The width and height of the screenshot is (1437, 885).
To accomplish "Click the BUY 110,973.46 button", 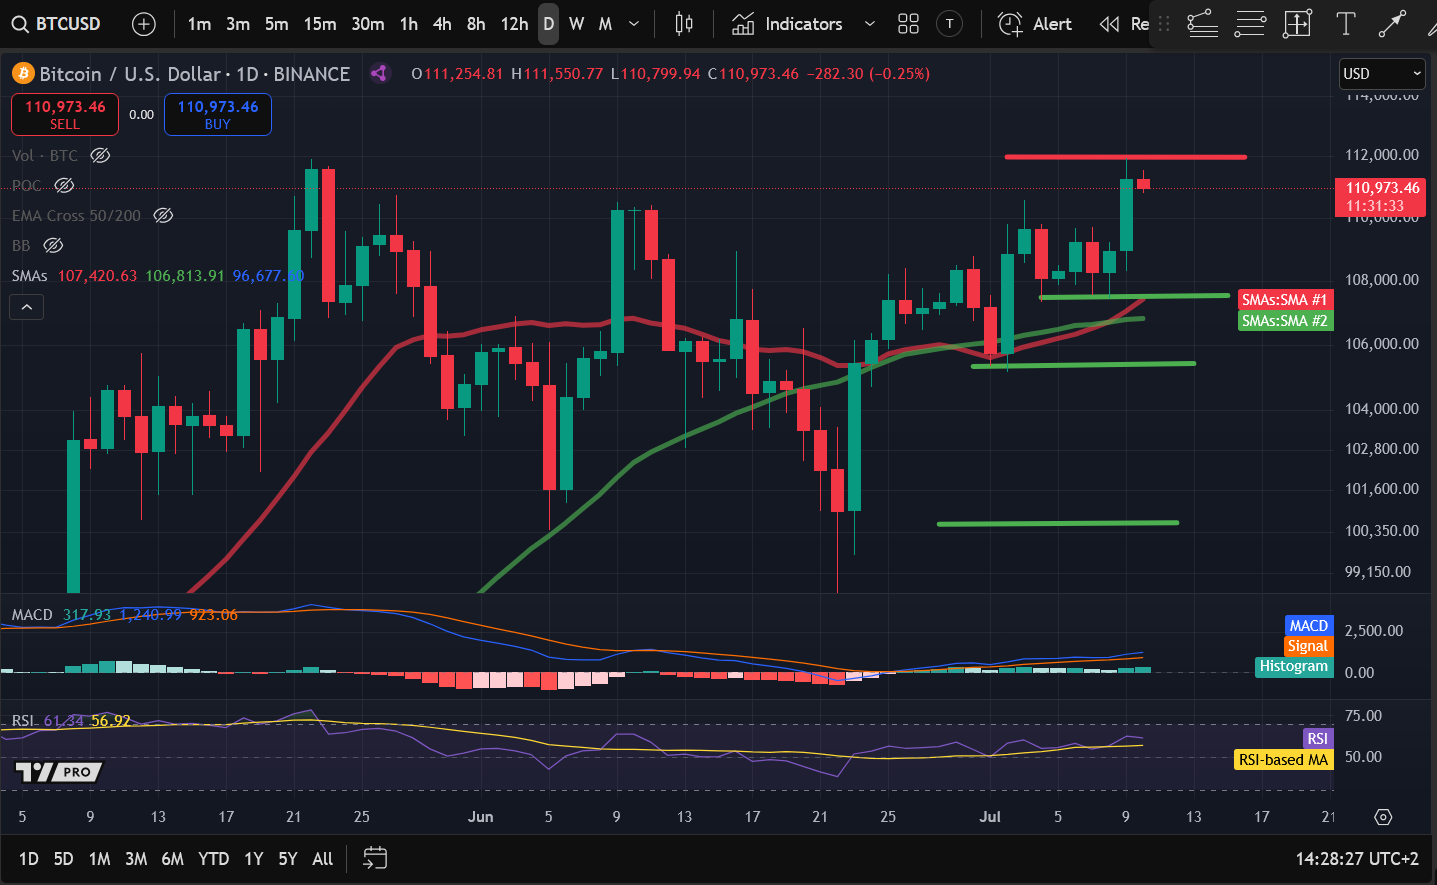I will click(x=218, y=114).
